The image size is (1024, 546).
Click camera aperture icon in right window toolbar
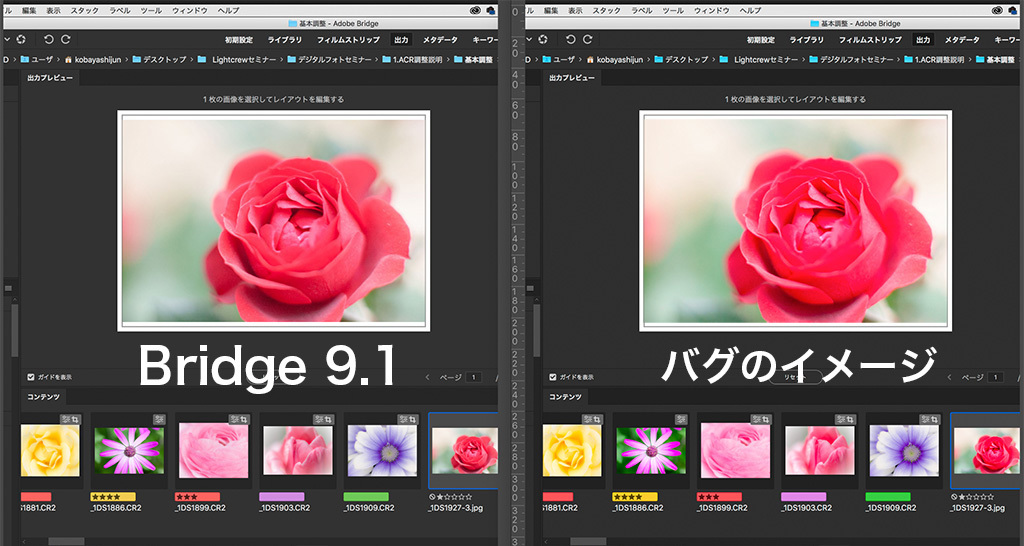tap(543, 40)
